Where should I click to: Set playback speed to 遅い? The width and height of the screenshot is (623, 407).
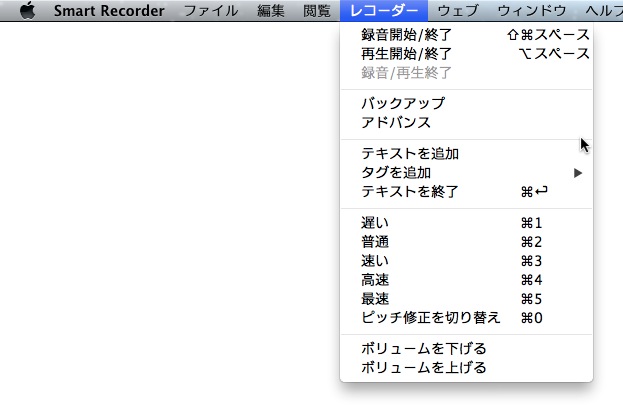tap(466, 223)
